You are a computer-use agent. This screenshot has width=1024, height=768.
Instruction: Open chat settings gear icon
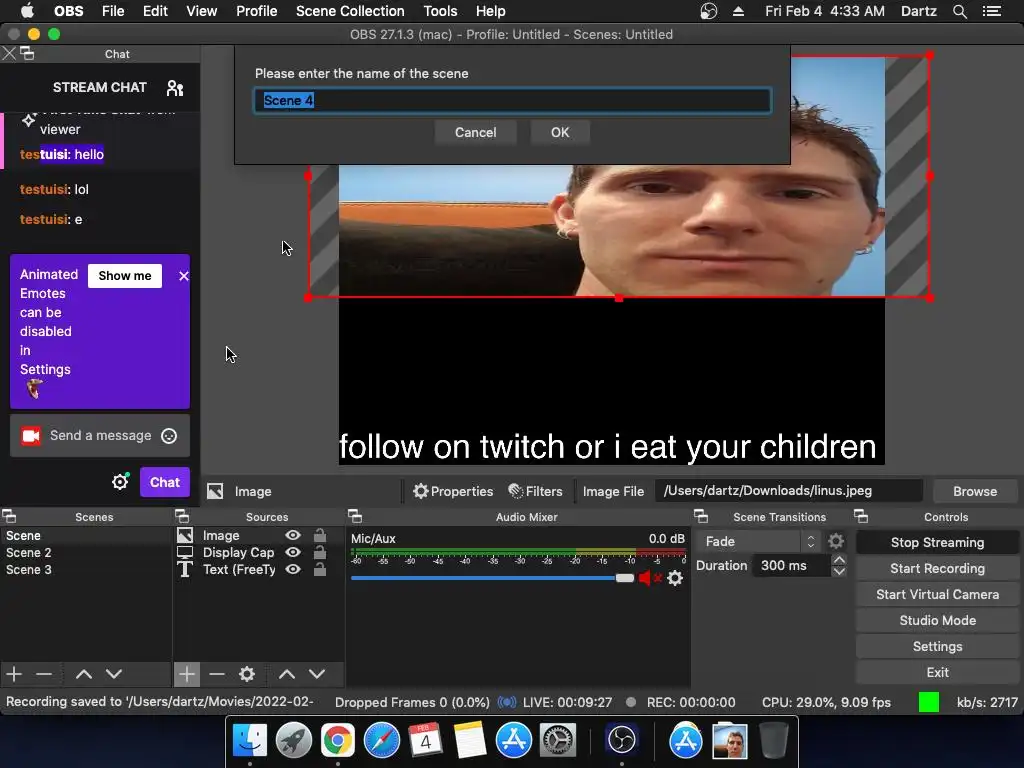click(120, 482)
